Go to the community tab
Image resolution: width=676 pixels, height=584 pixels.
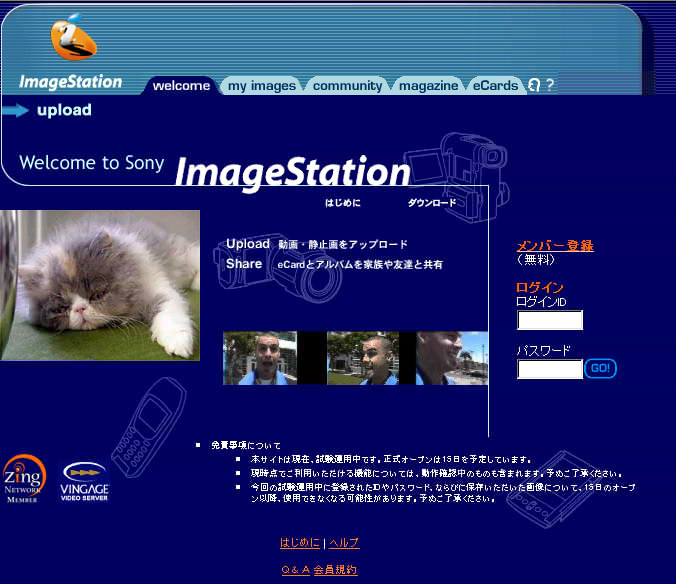click(x=347, y=85)
